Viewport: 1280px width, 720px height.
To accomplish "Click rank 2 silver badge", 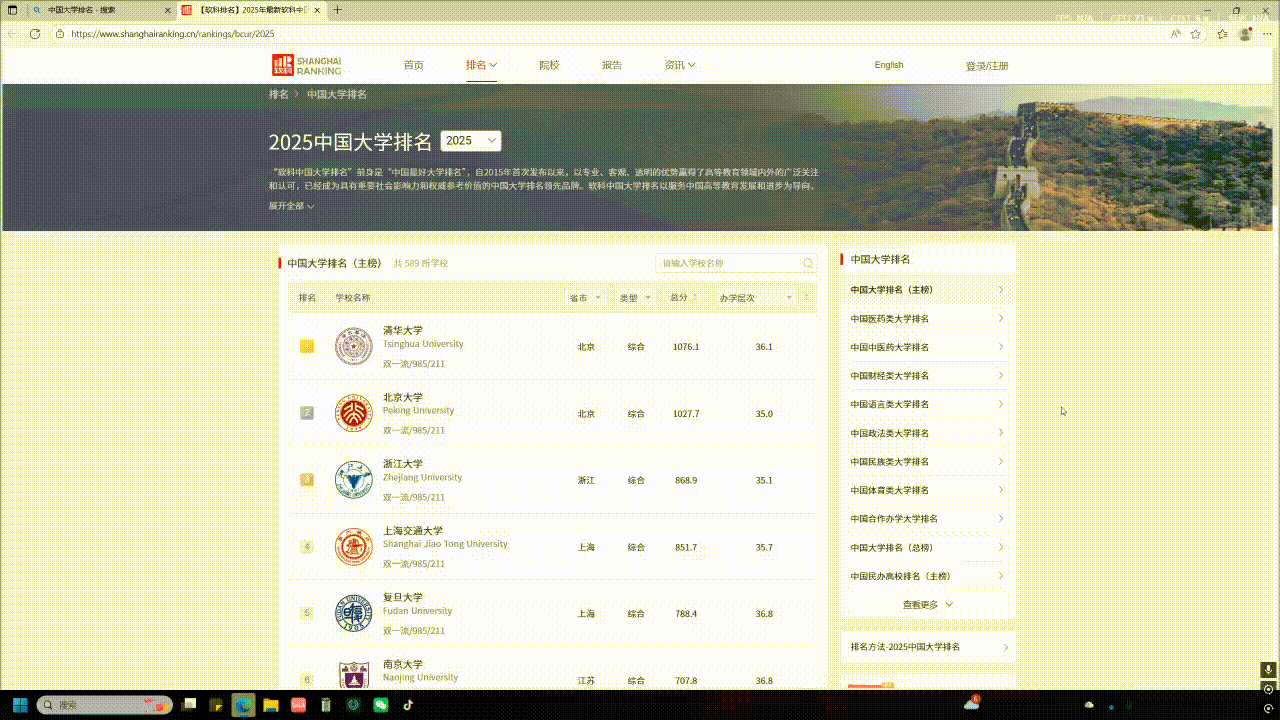I will pyautogui.click(x=307, y=413).
